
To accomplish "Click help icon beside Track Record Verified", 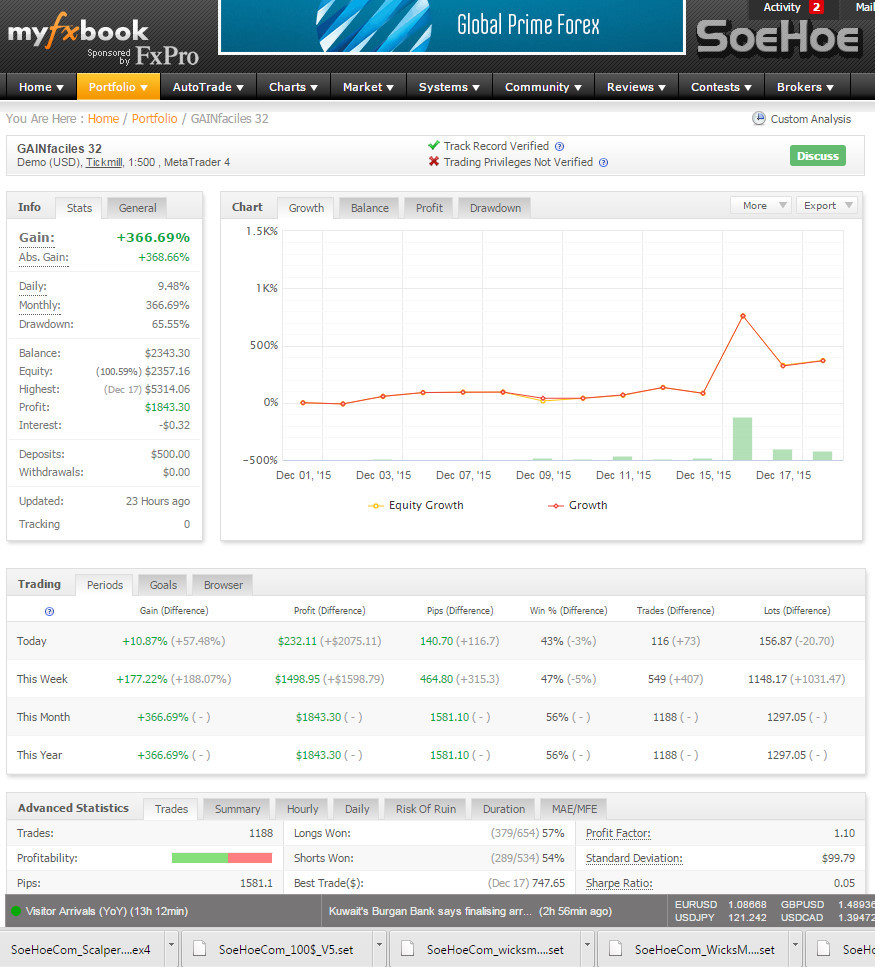I will click(x=559, y=146).
